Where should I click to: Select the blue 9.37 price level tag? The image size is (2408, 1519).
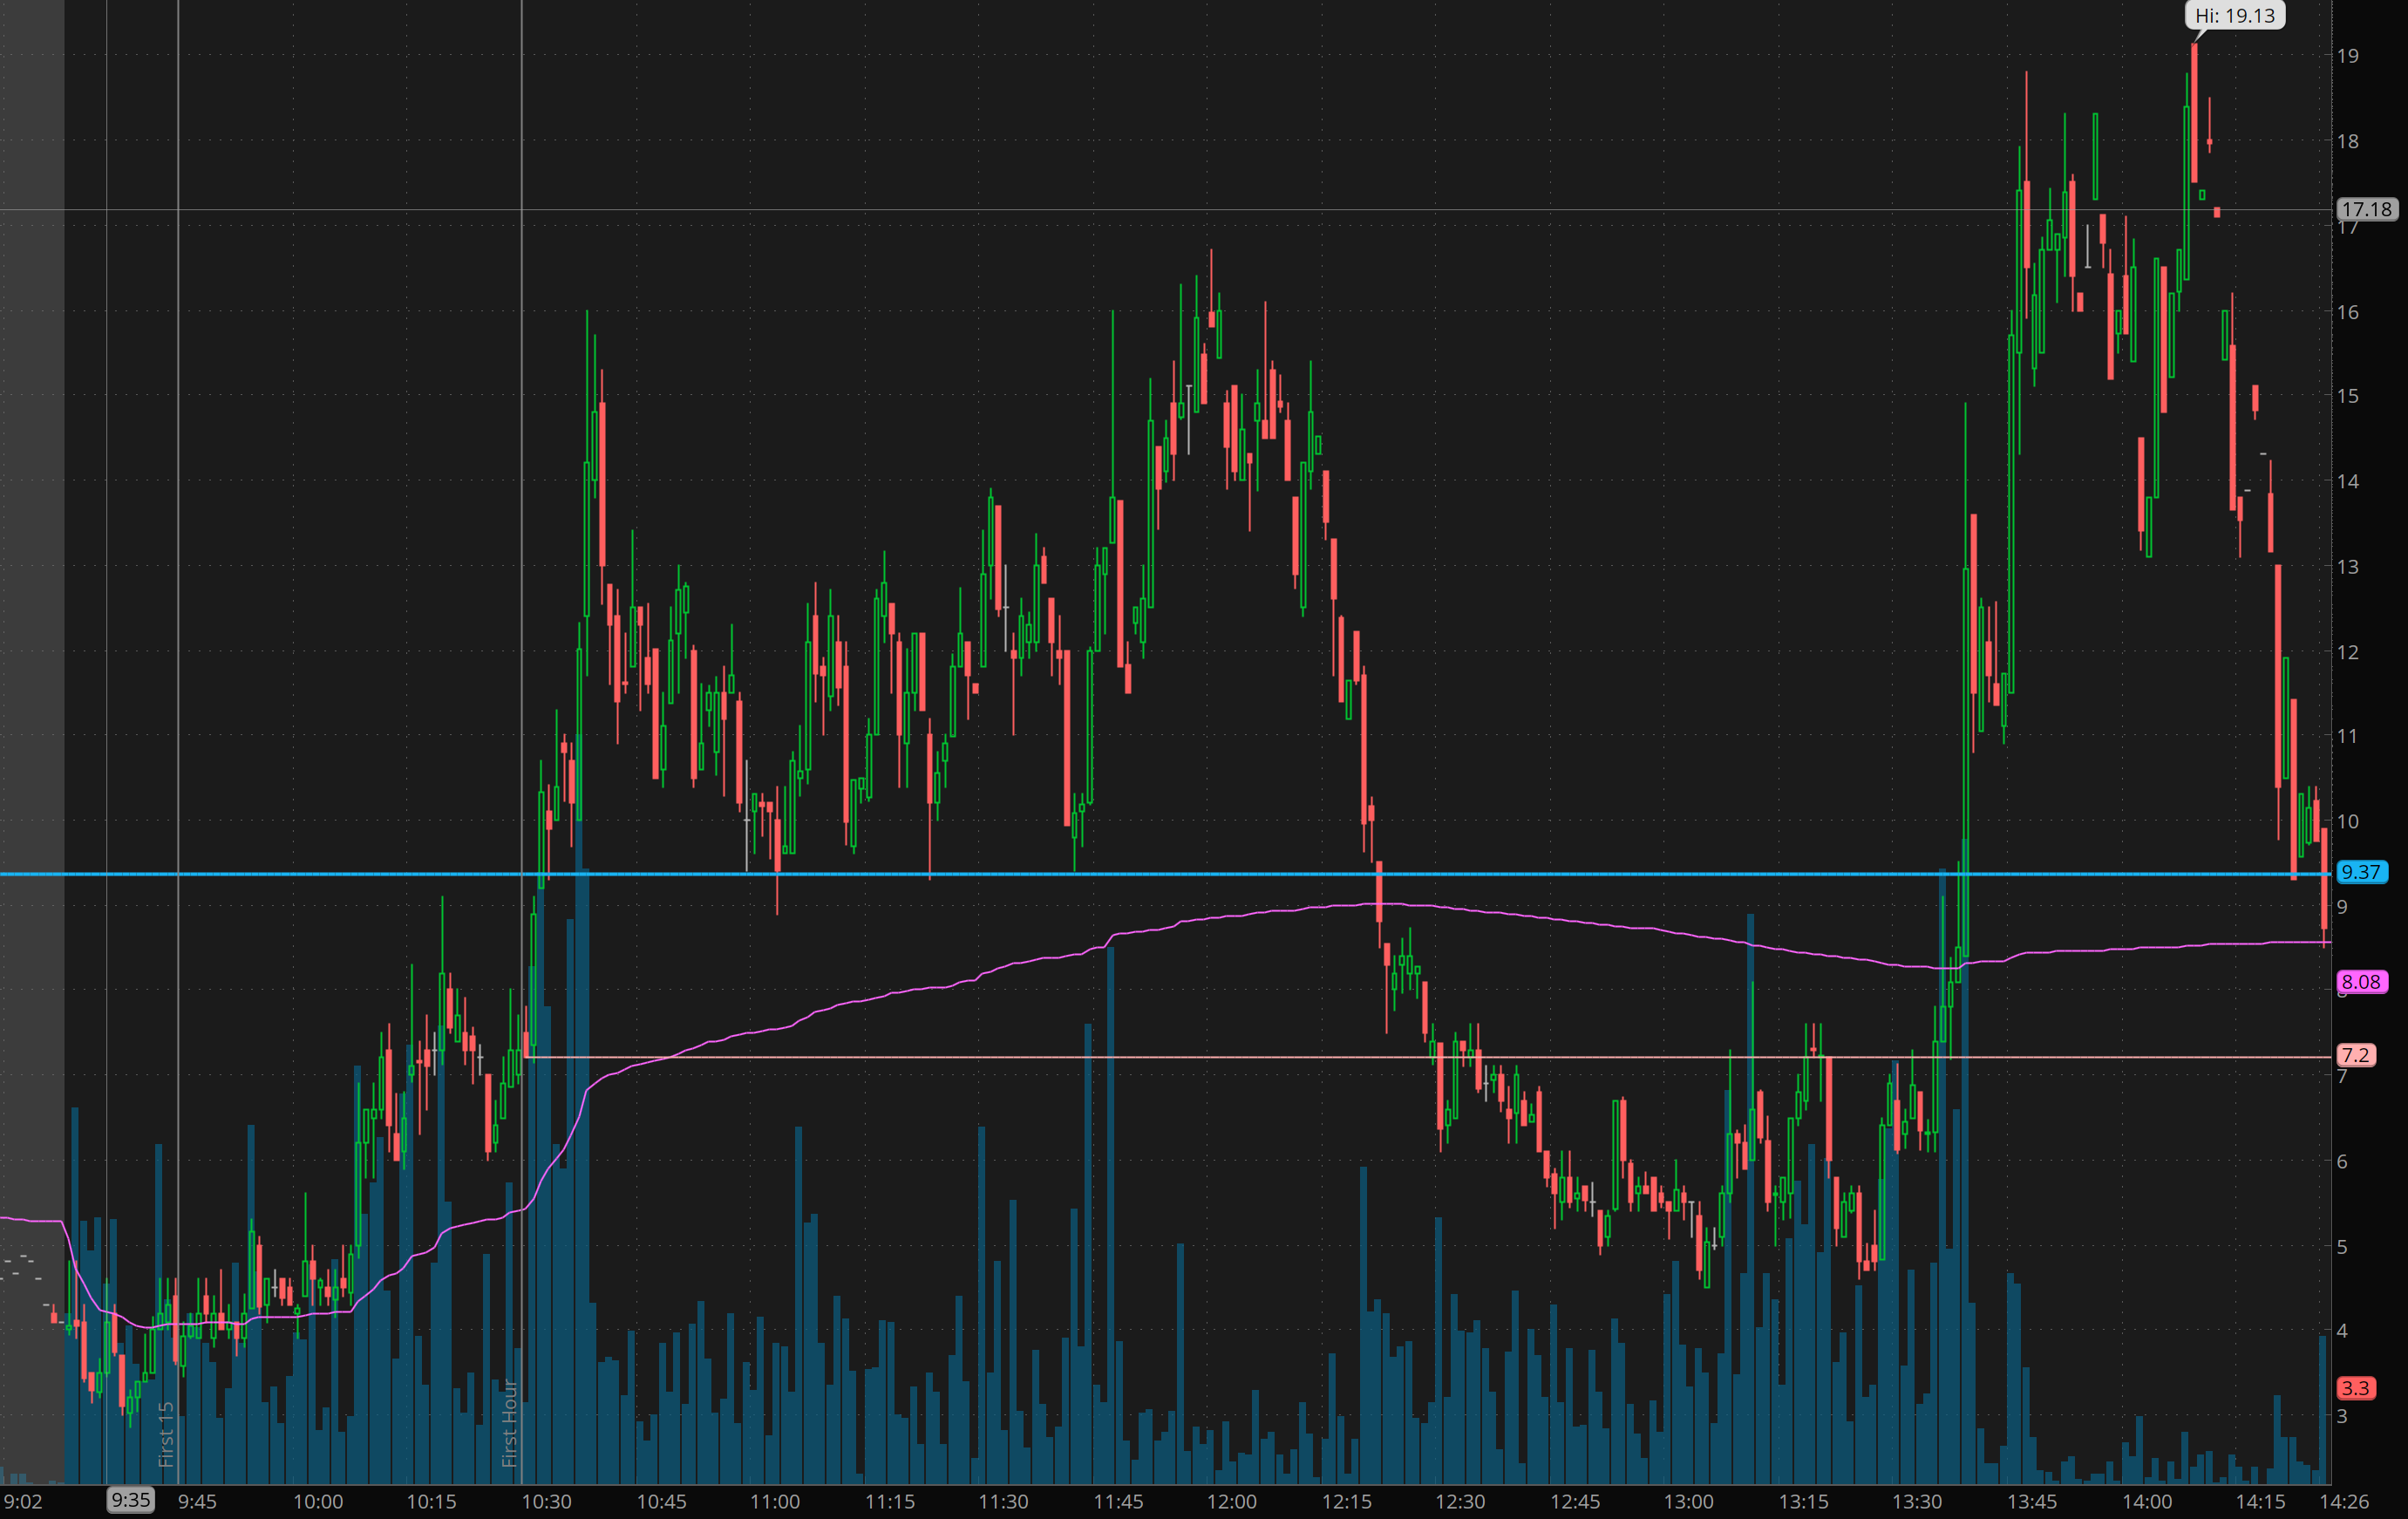click(x=2360, y=872)
